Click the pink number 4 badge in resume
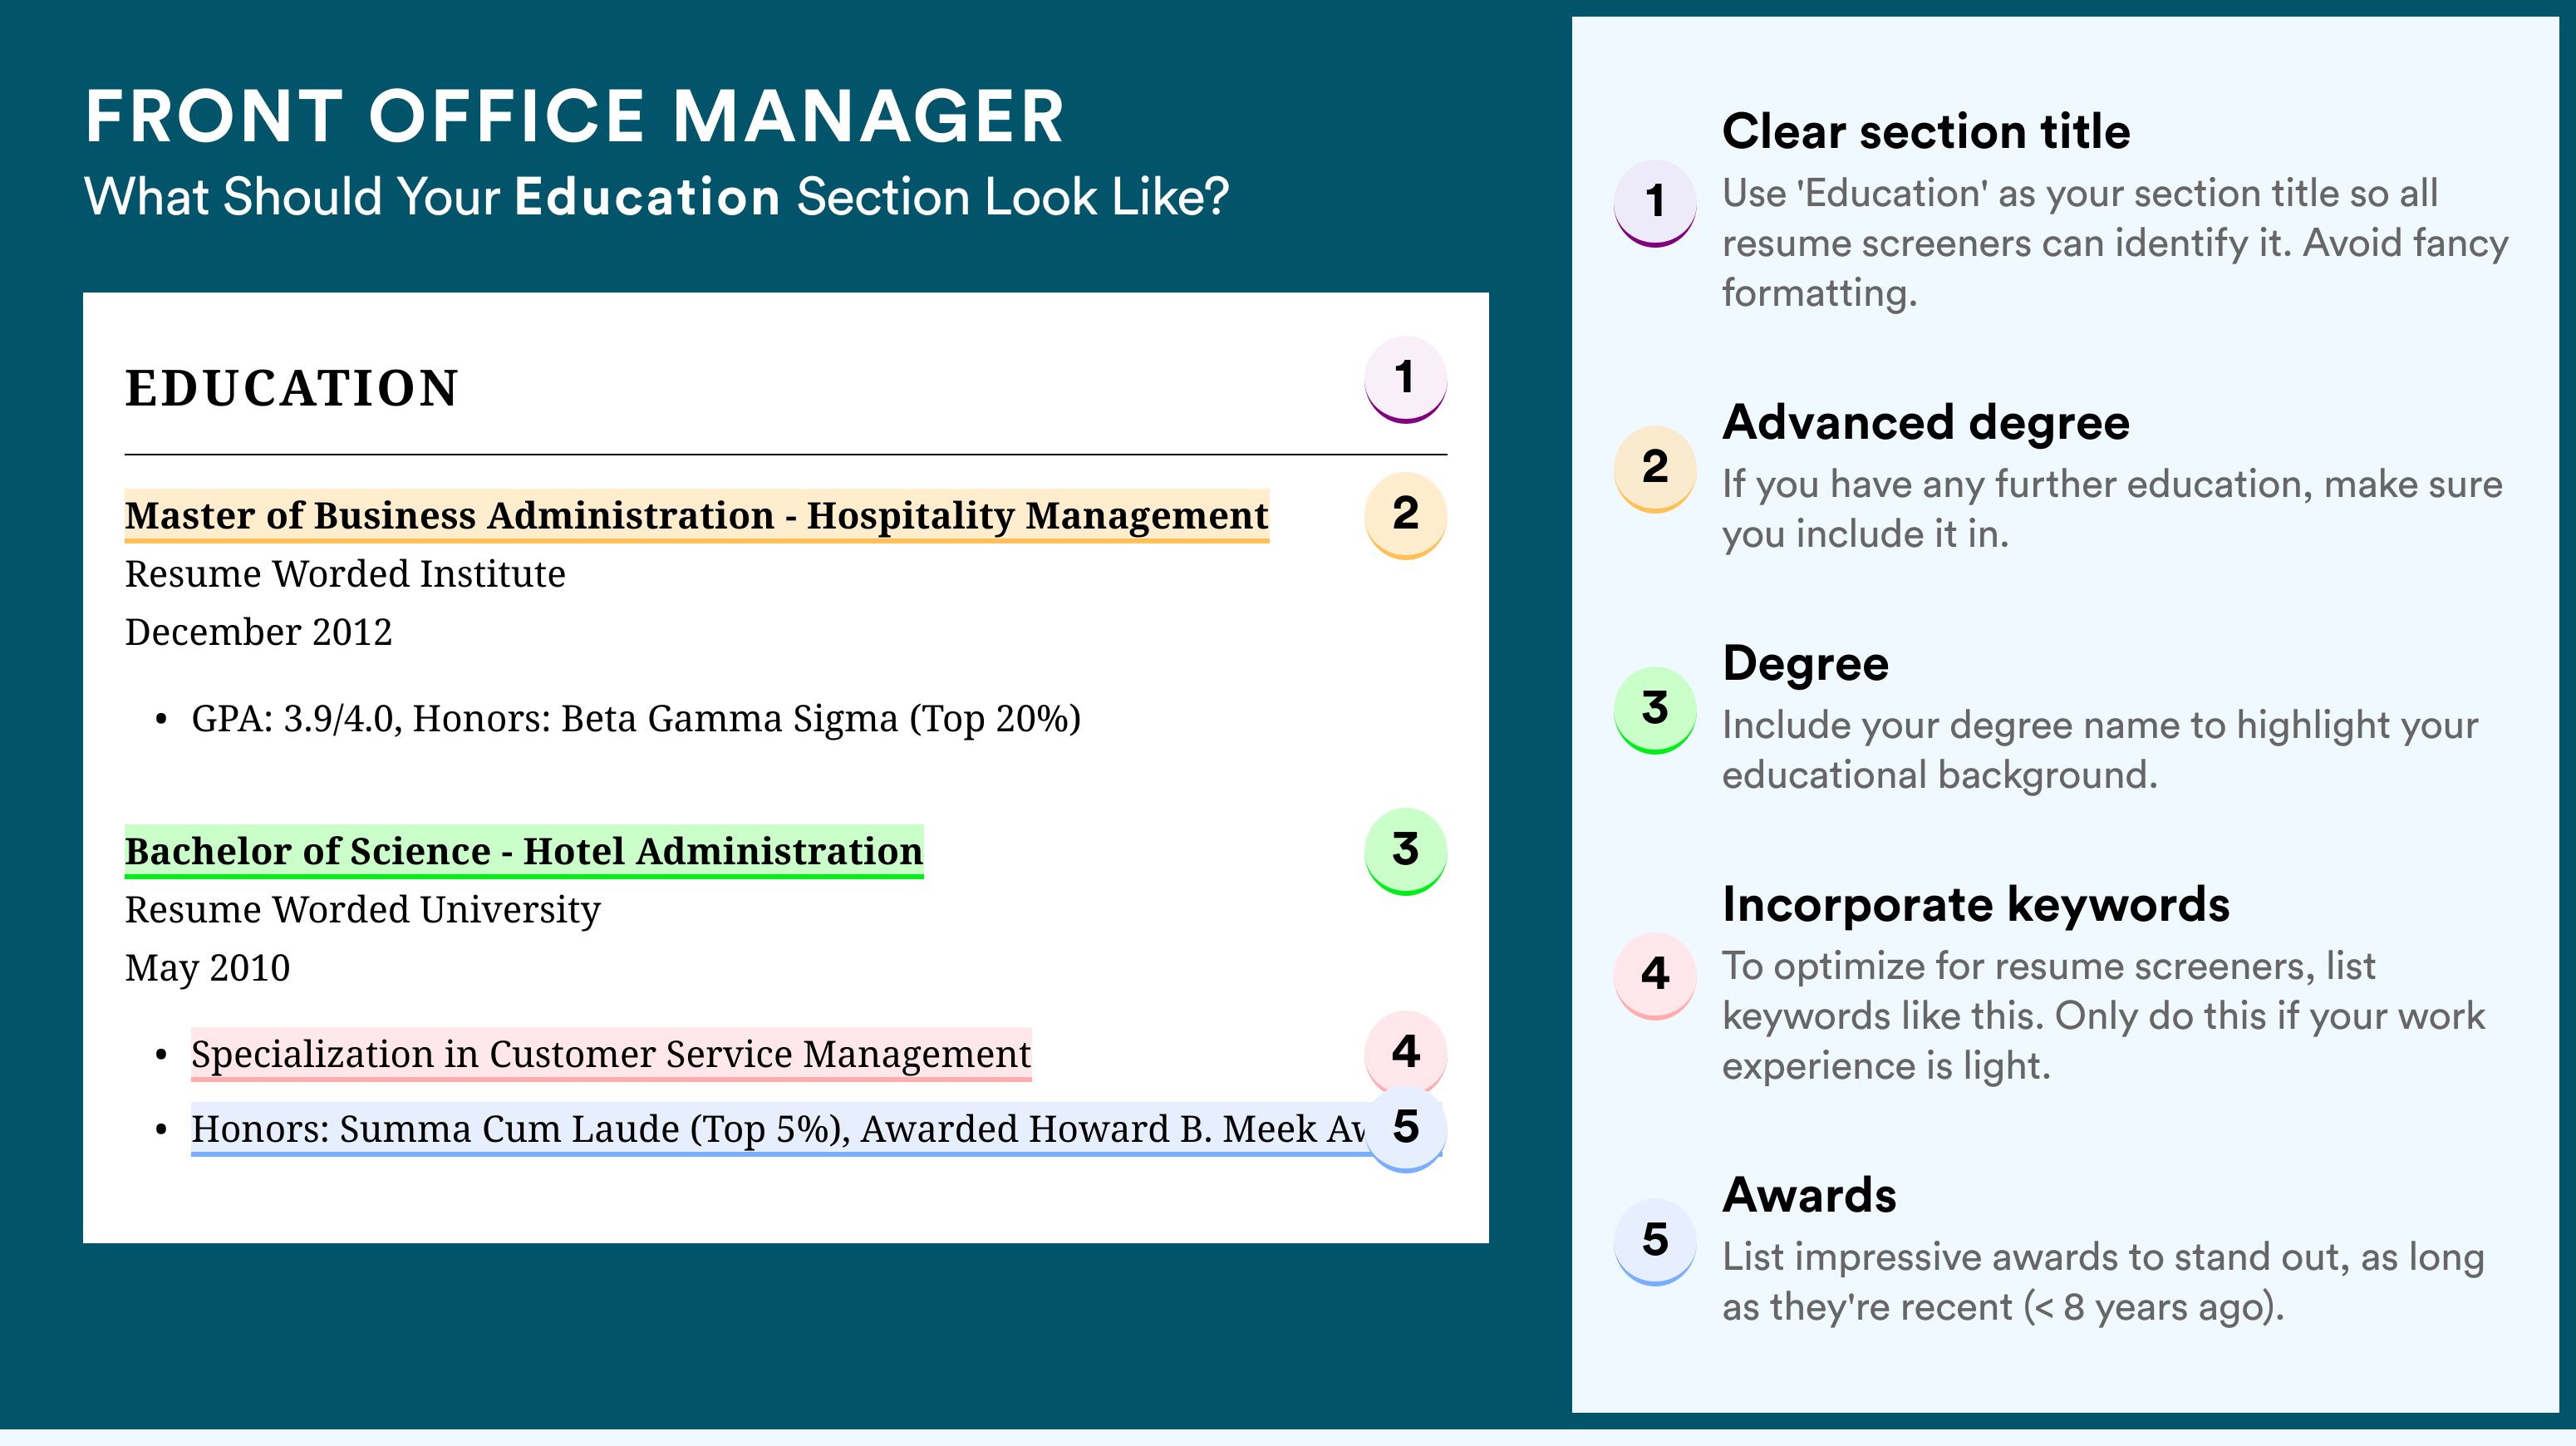 point(1405,1051)
